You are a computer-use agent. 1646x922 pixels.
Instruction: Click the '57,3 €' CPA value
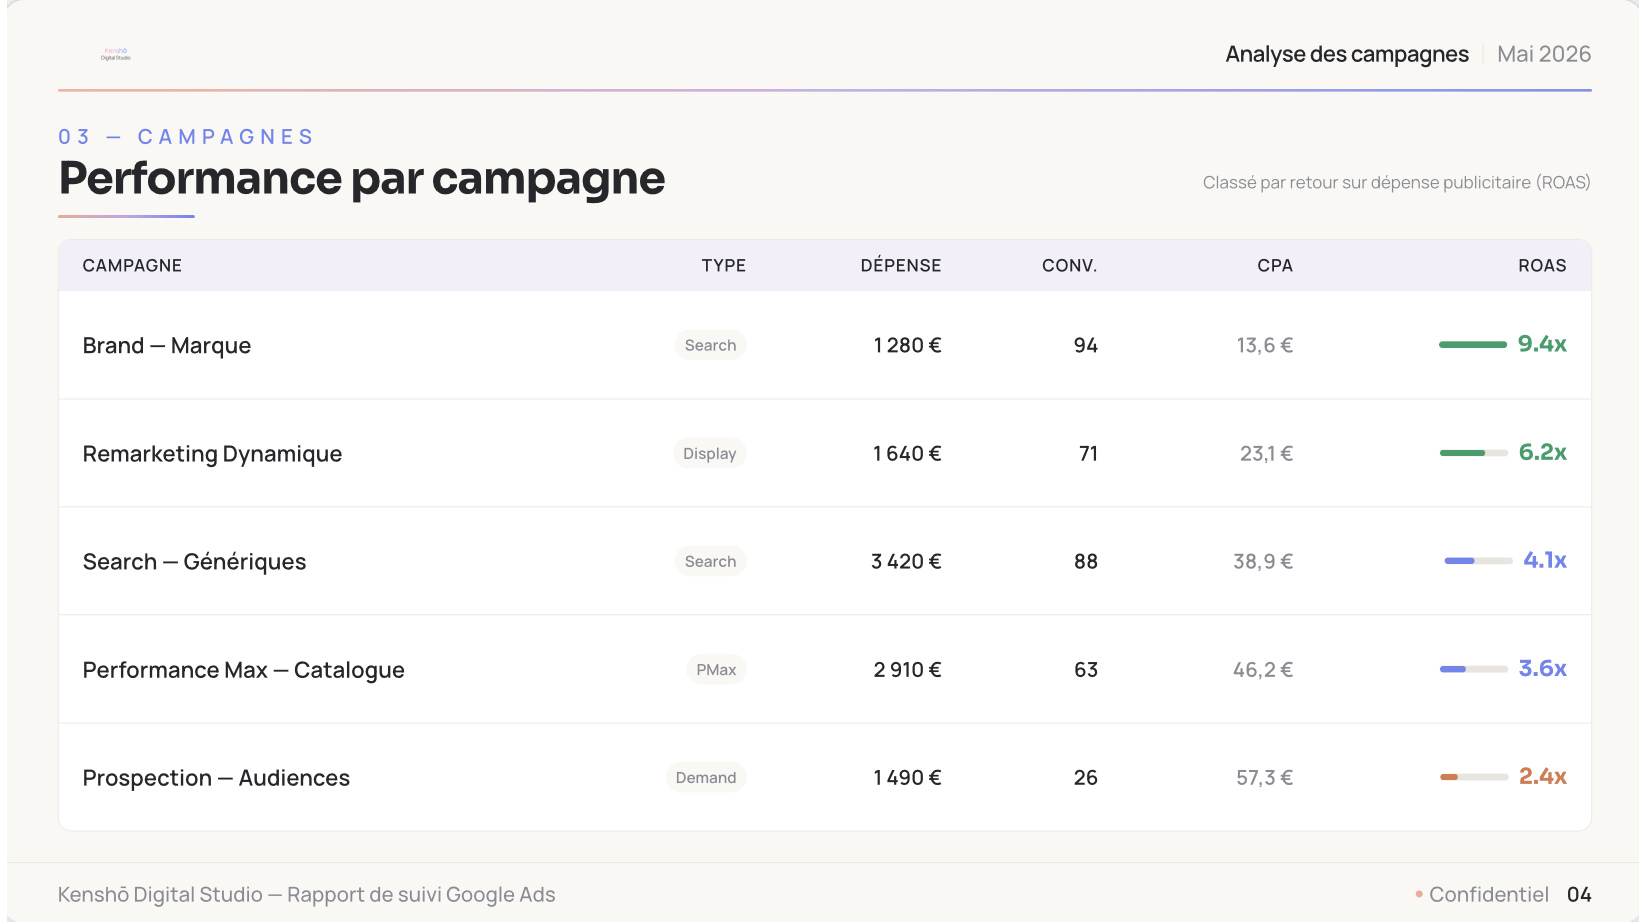[1265, 777]
